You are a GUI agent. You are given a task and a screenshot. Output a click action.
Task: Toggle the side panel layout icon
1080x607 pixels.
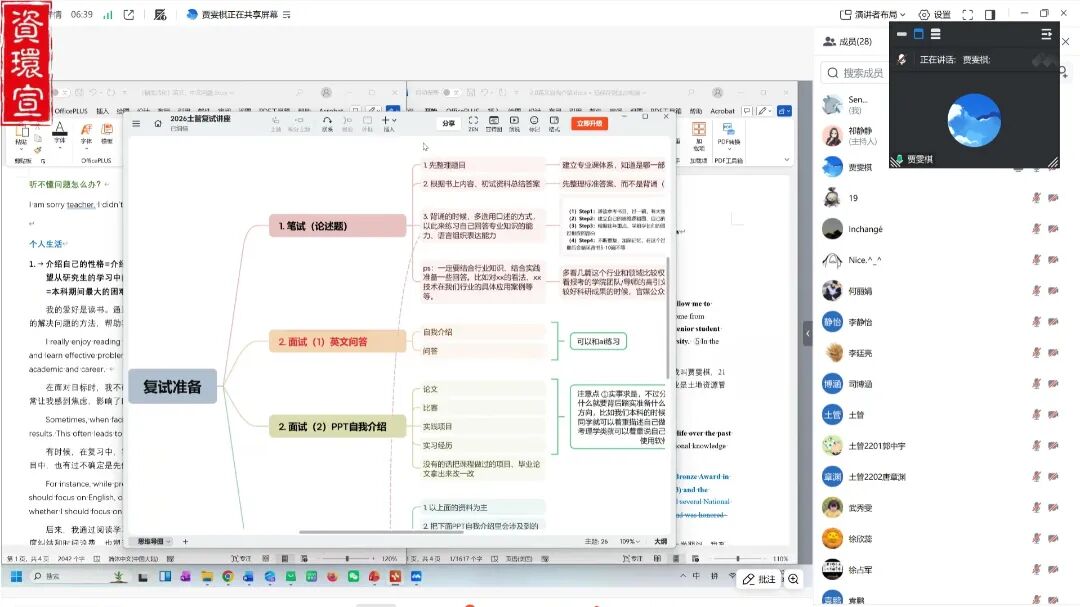tap(990, 15)
